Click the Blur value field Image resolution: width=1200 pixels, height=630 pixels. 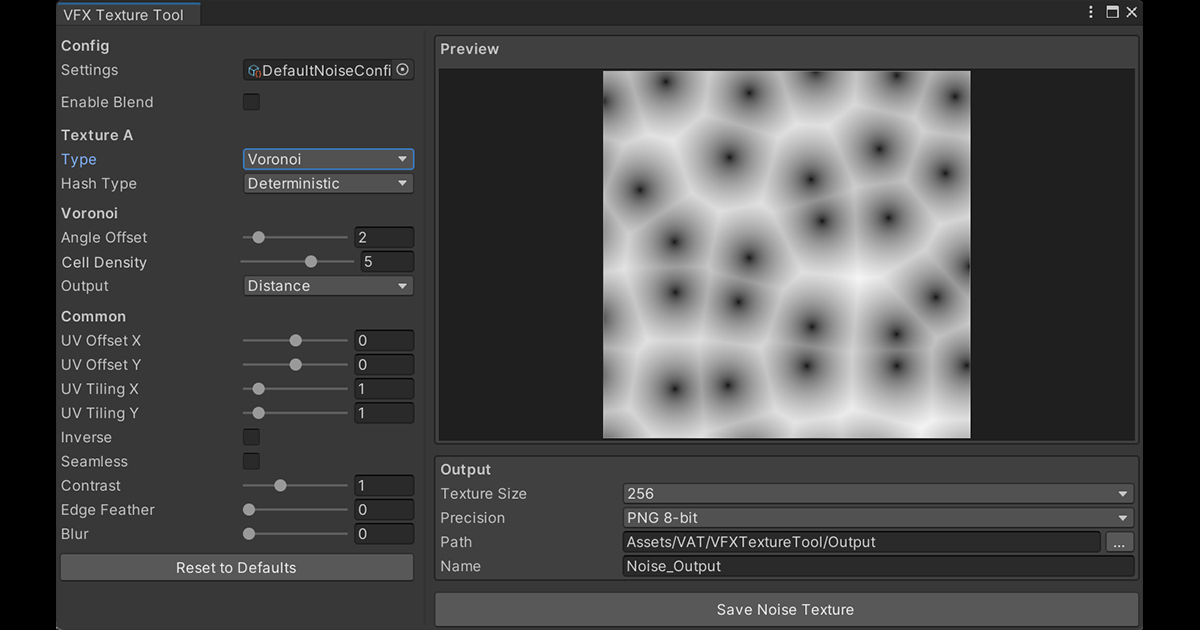(384, 534)
